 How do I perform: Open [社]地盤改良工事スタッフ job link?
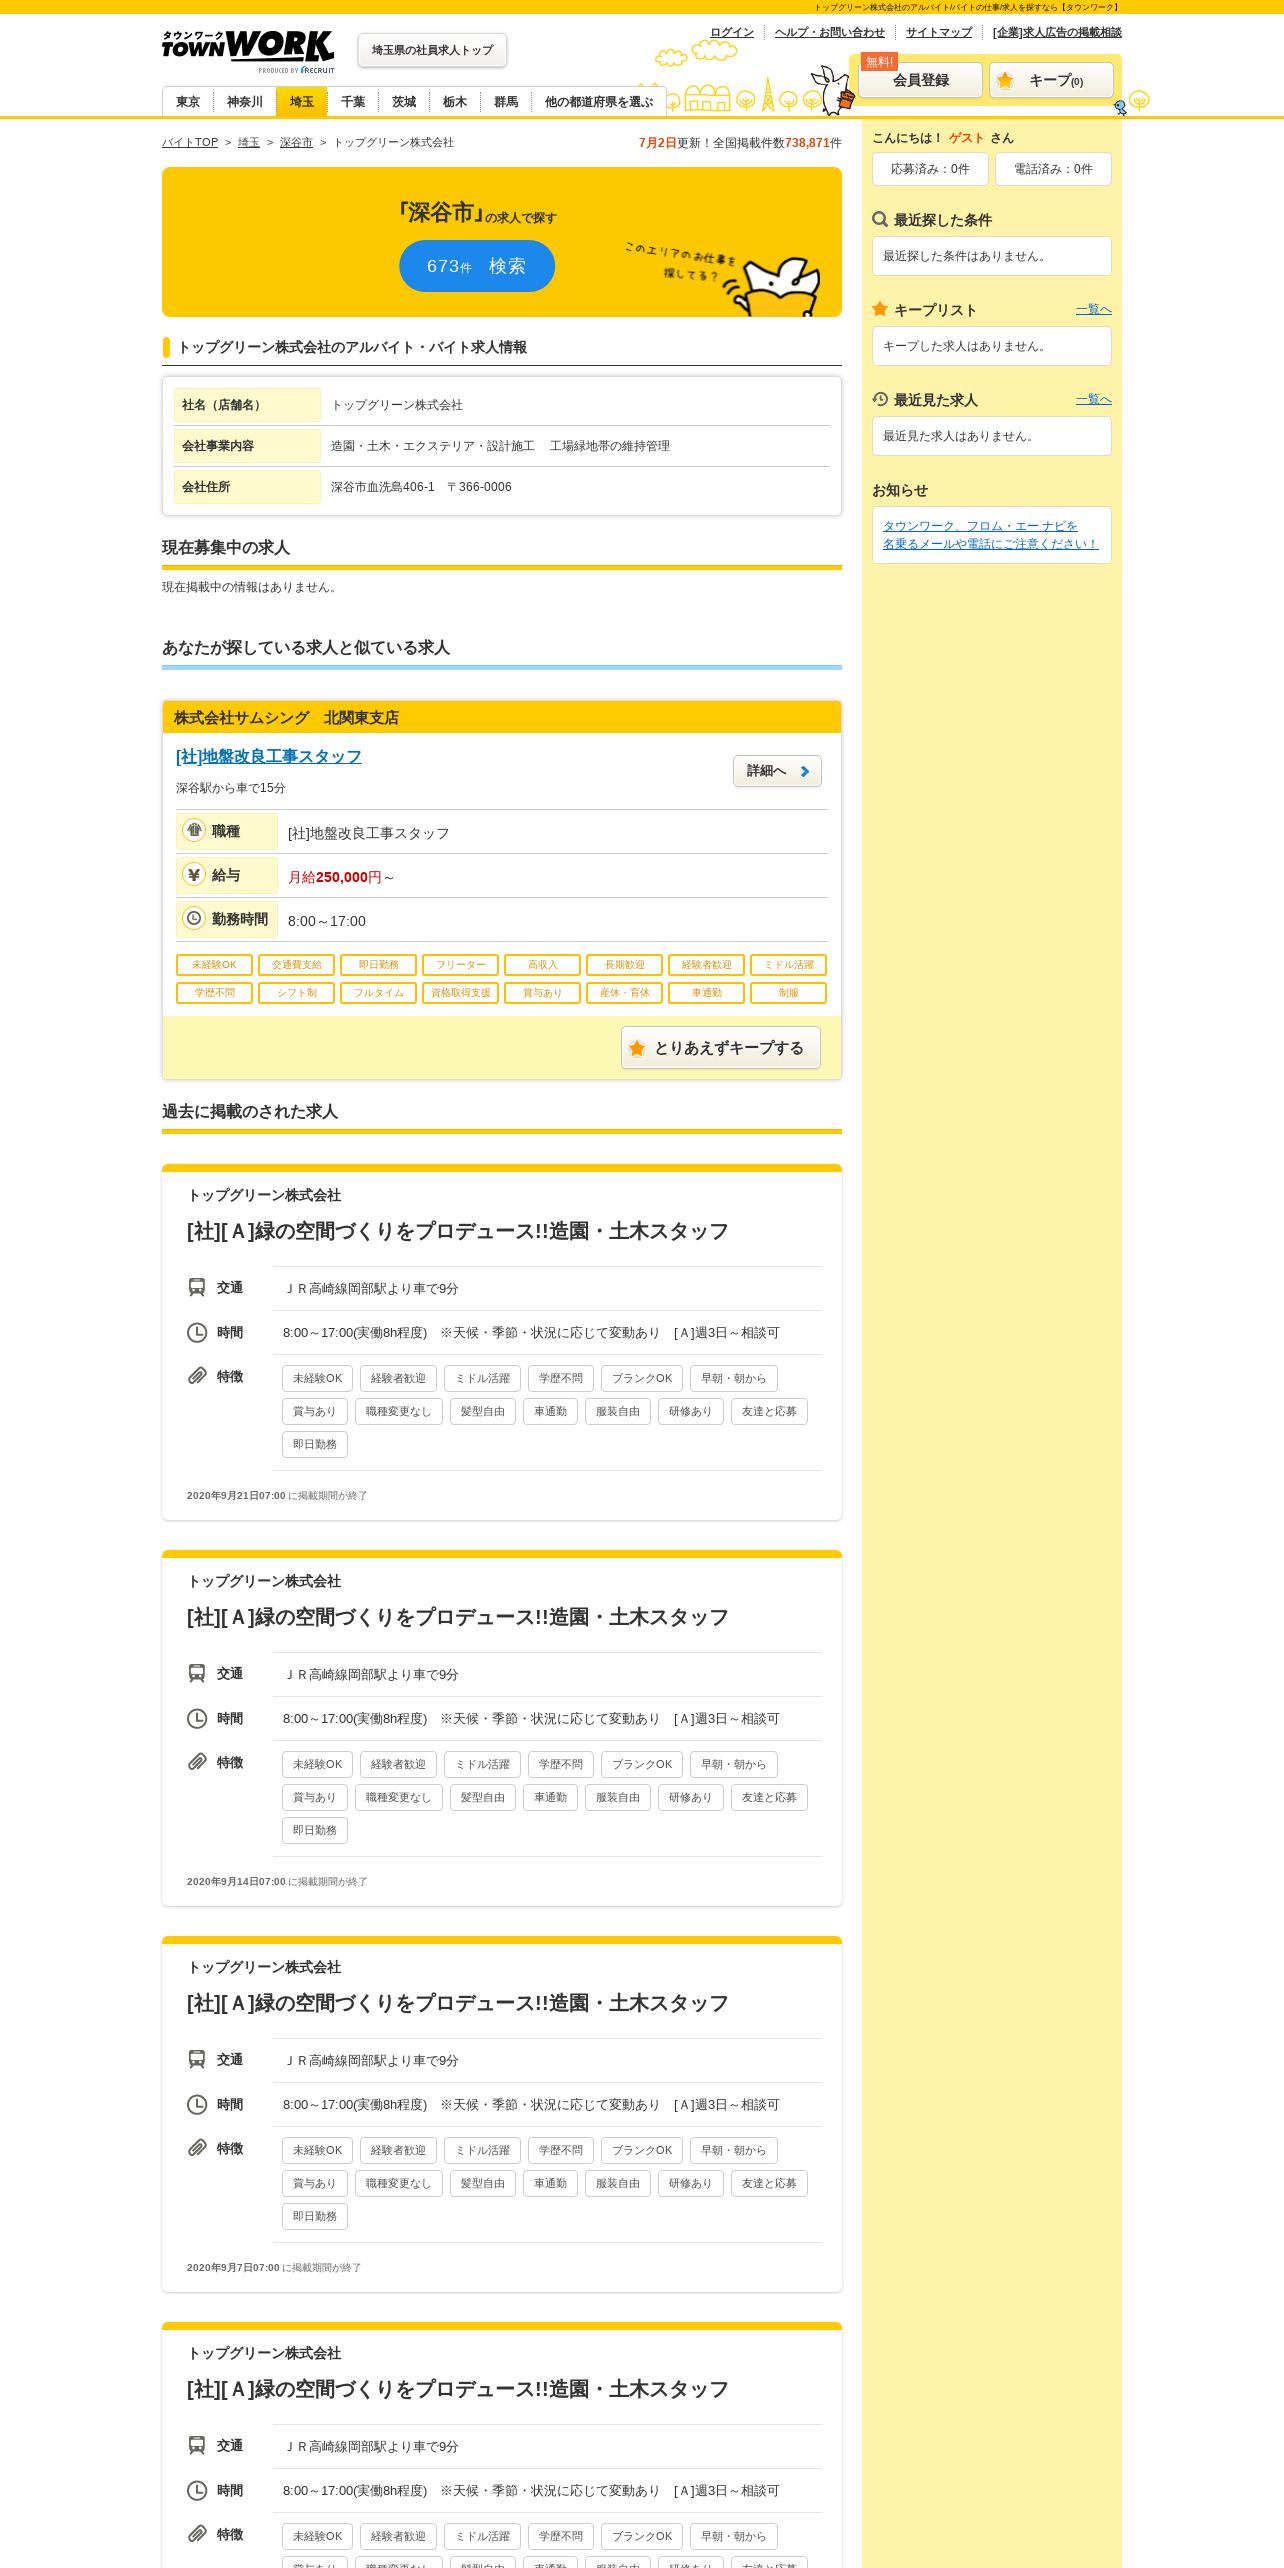tap(269, 756)
